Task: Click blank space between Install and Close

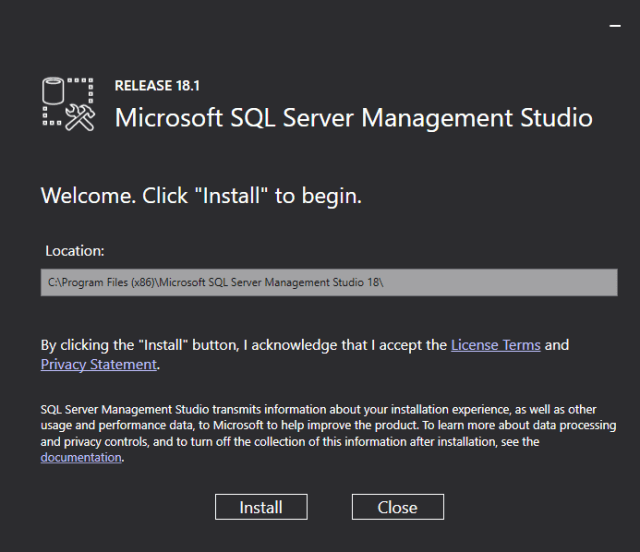Action: pyautogui.click(x=329, y=507)
